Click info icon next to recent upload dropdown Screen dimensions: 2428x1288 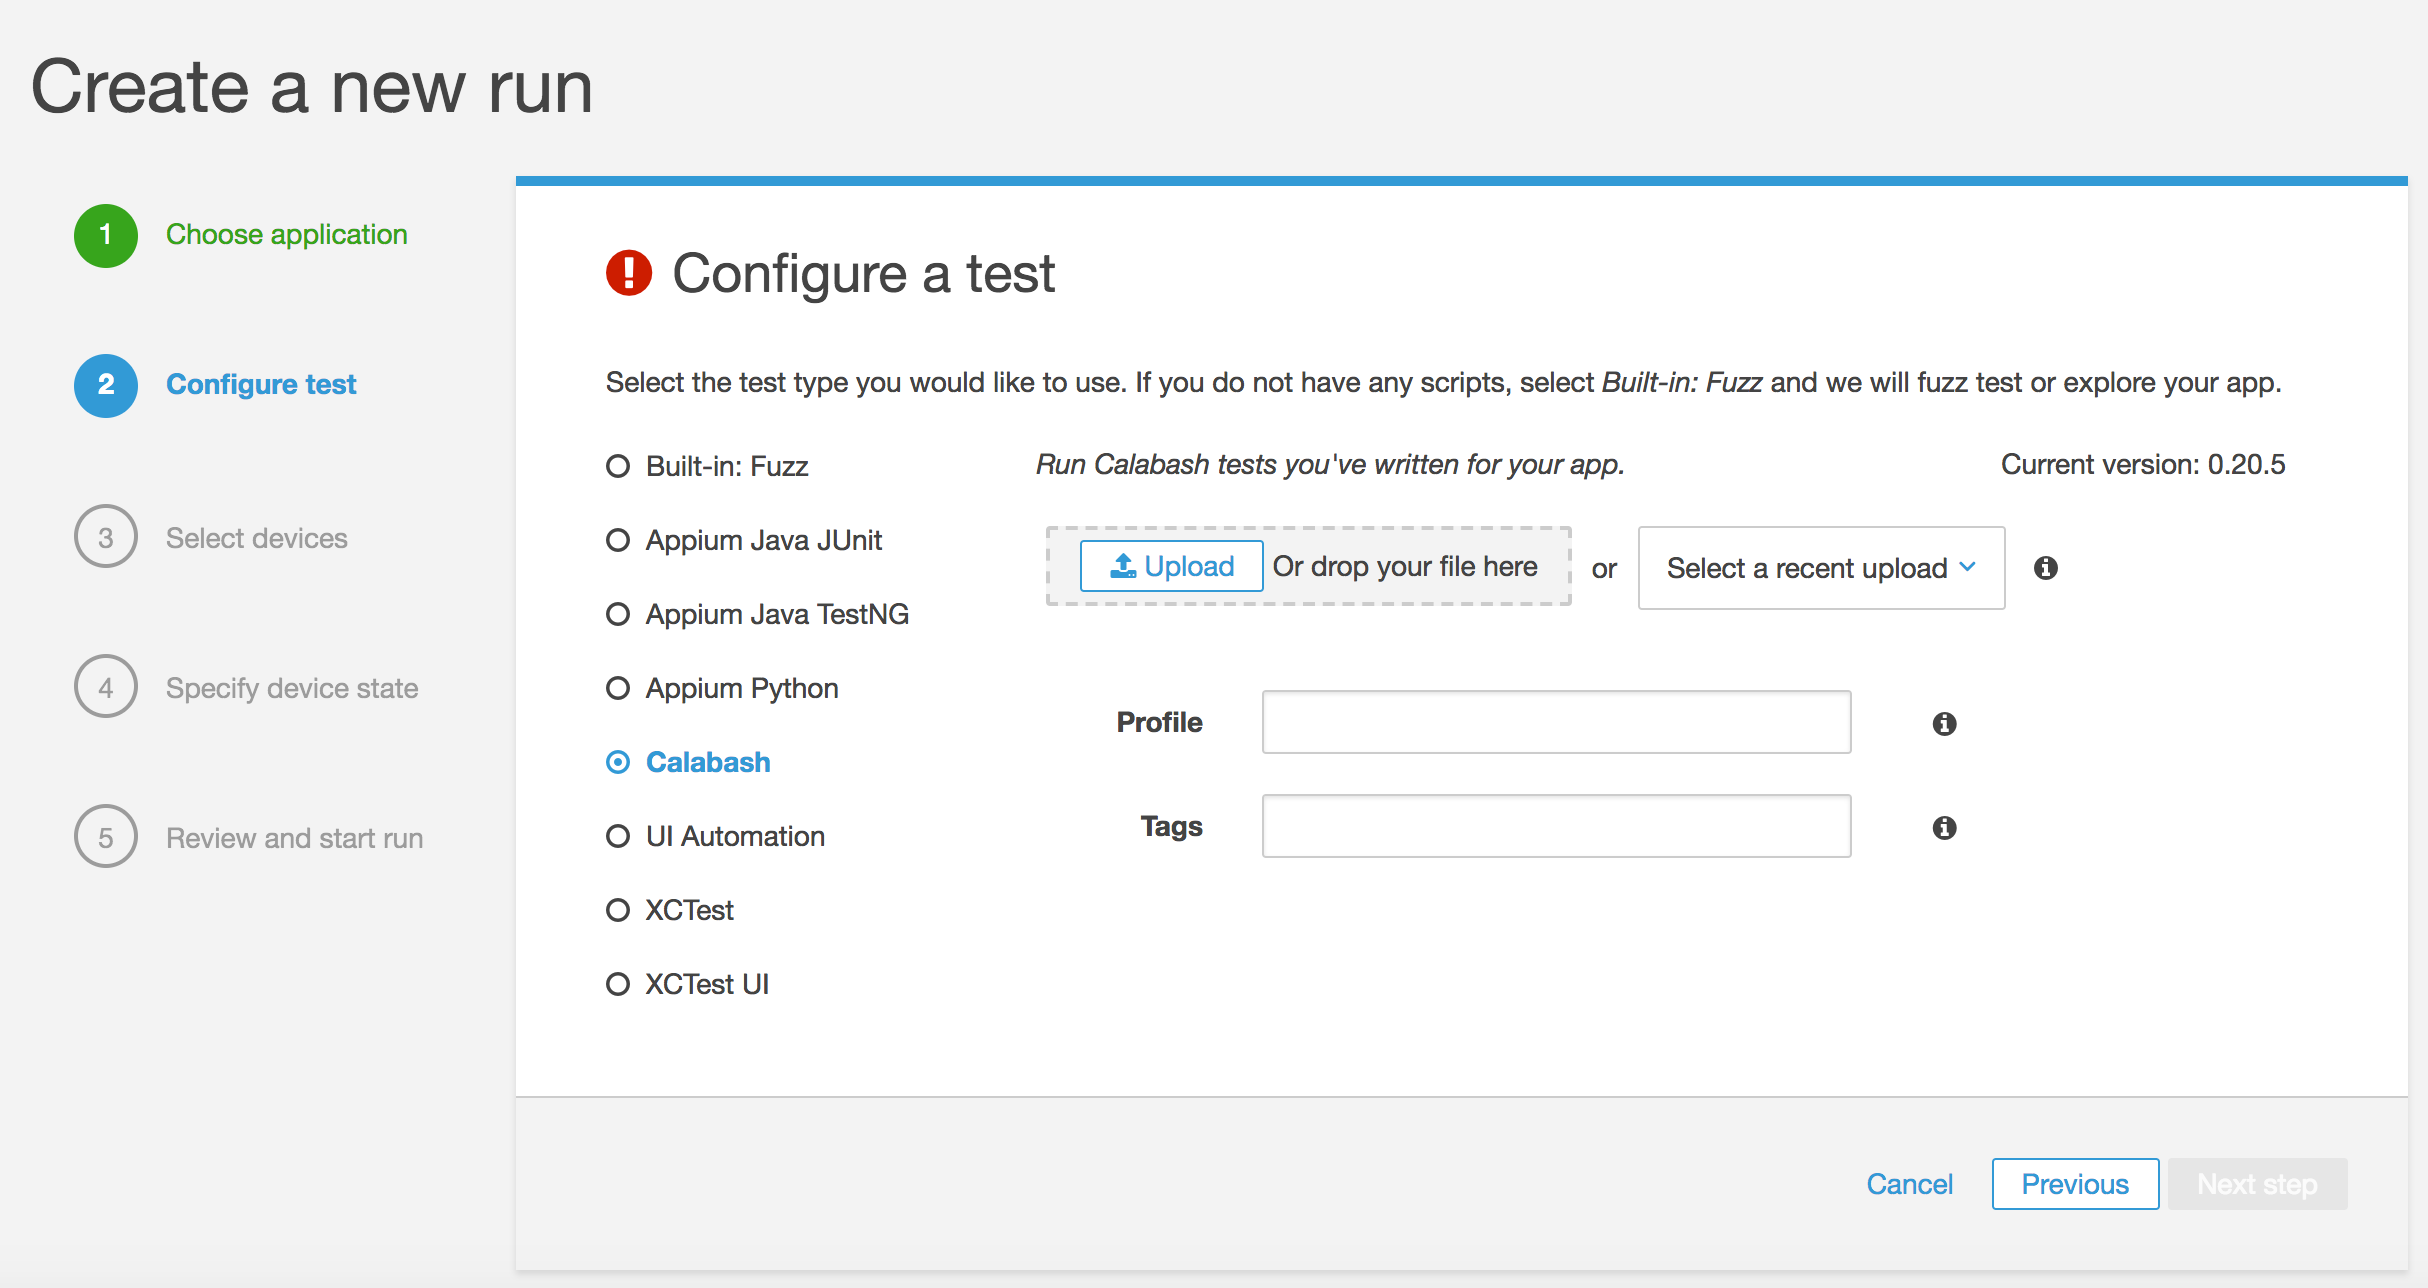coord(2045,568)
